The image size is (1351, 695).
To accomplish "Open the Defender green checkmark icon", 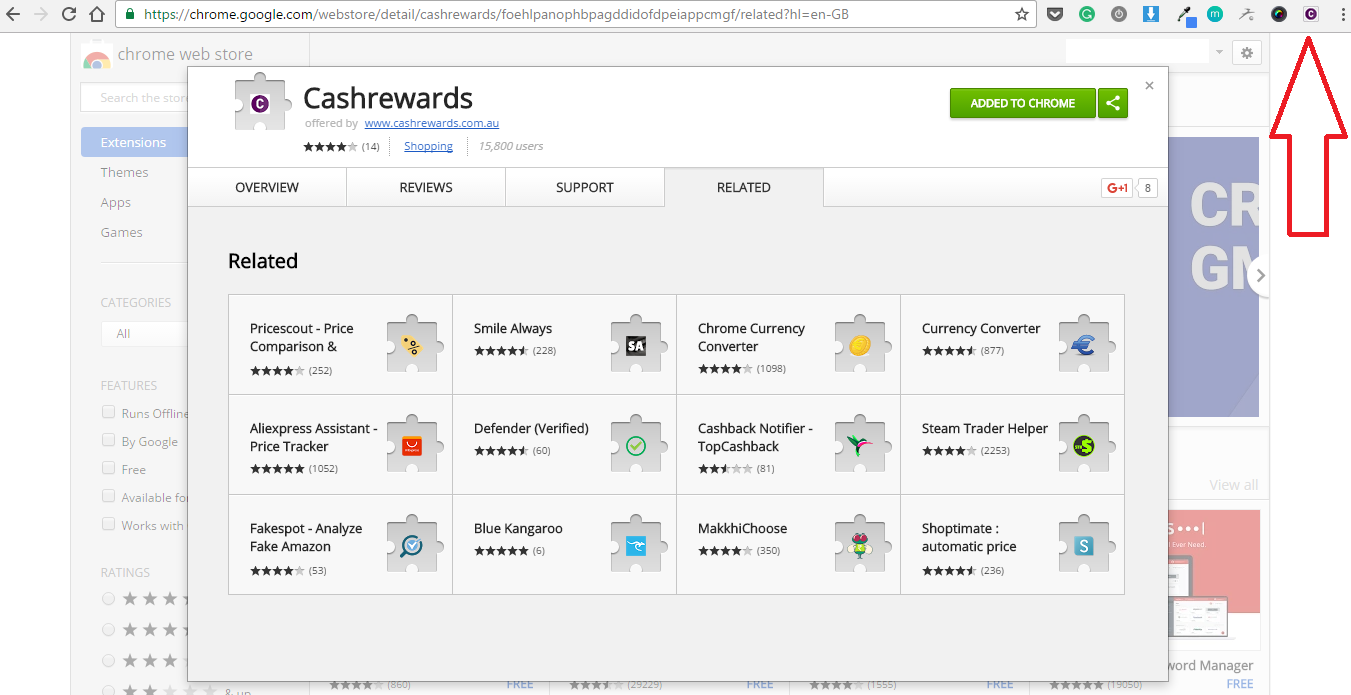I will [635, 446].
